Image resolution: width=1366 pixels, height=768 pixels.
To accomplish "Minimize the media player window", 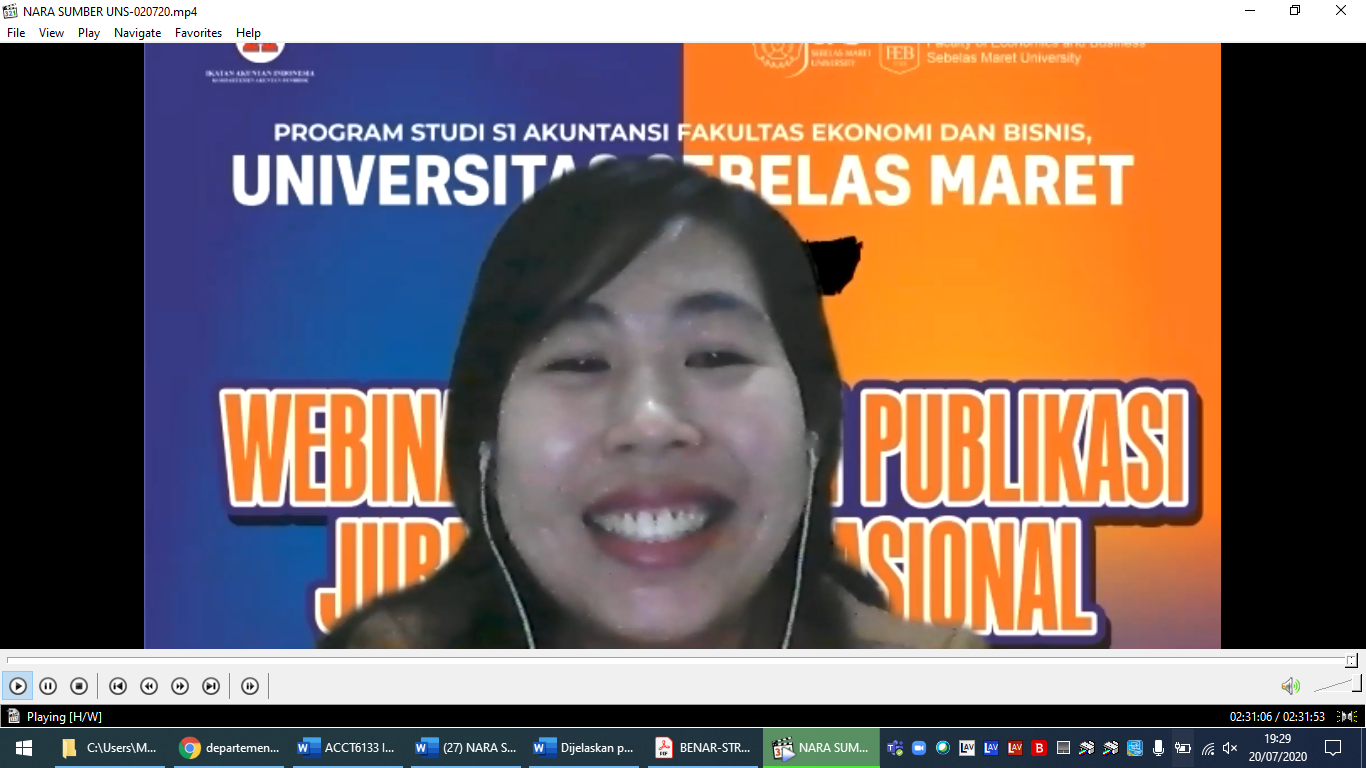I will click(x=1250, y=11).
